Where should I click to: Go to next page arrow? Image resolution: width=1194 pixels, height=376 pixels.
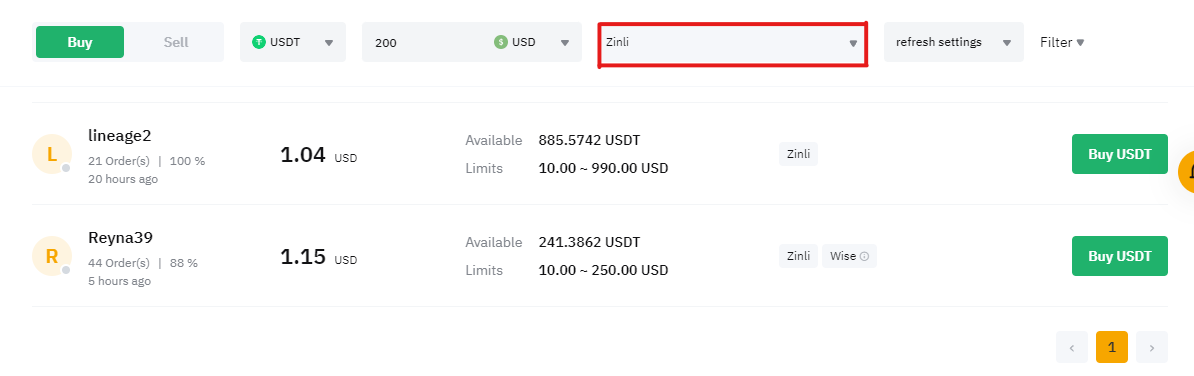[1152, 347]
